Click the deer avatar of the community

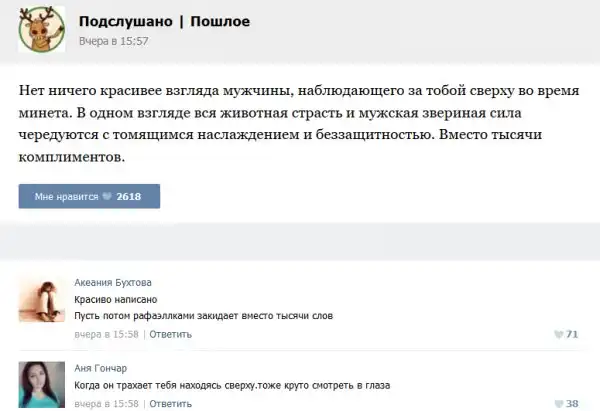[41, 31]
